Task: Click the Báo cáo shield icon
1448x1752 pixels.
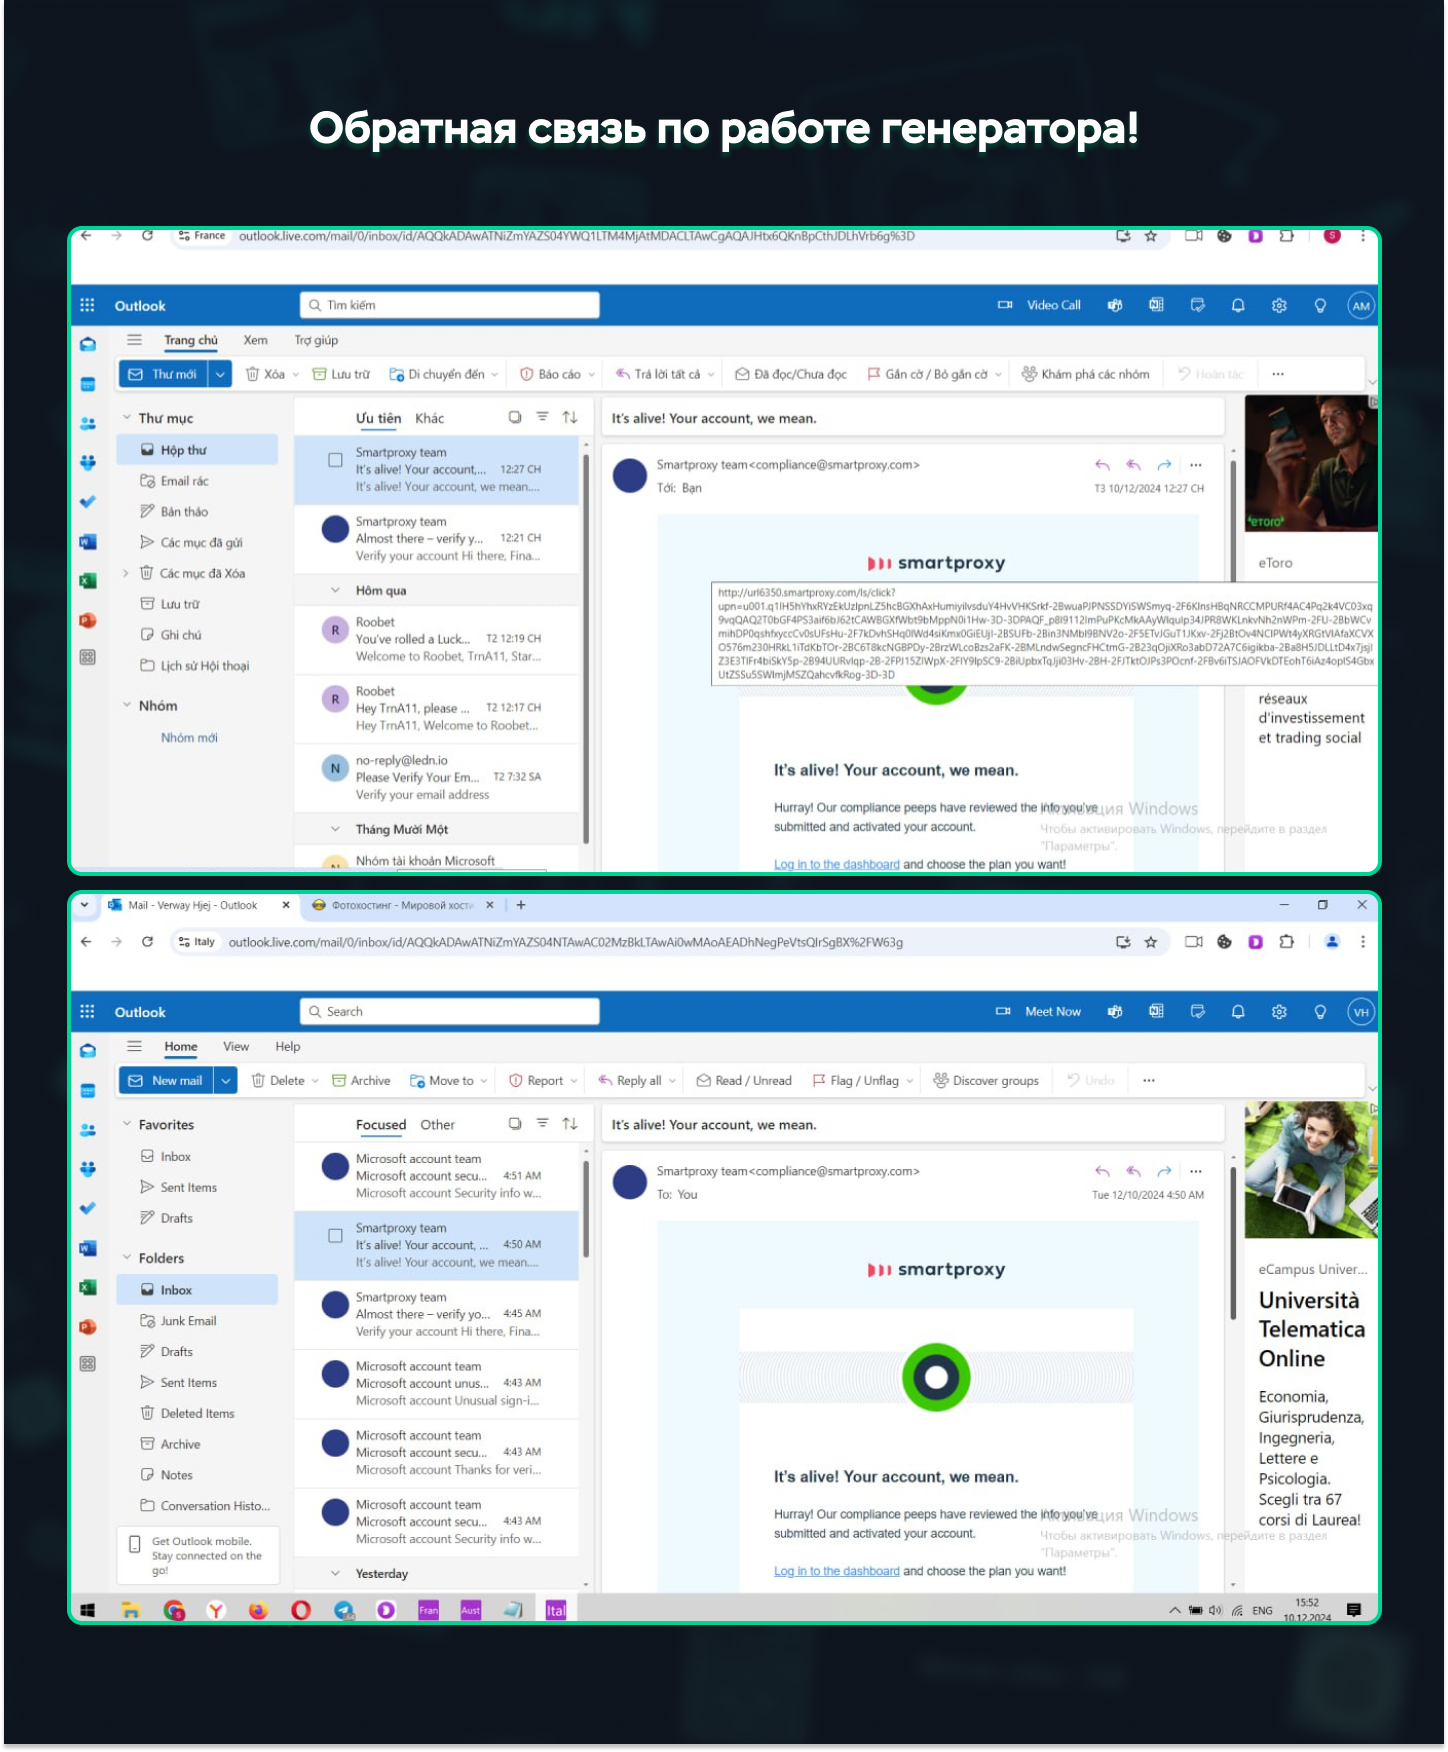Action: coord(527,375)
